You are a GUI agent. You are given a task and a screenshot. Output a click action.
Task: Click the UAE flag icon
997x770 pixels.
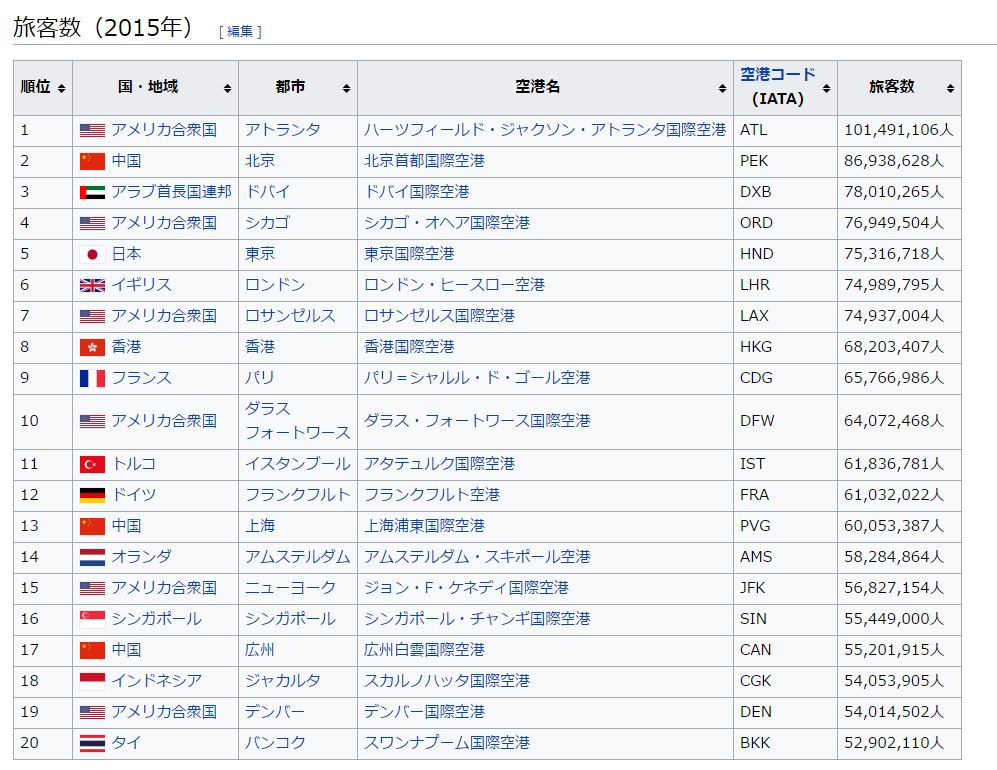(x=92, y=192)
